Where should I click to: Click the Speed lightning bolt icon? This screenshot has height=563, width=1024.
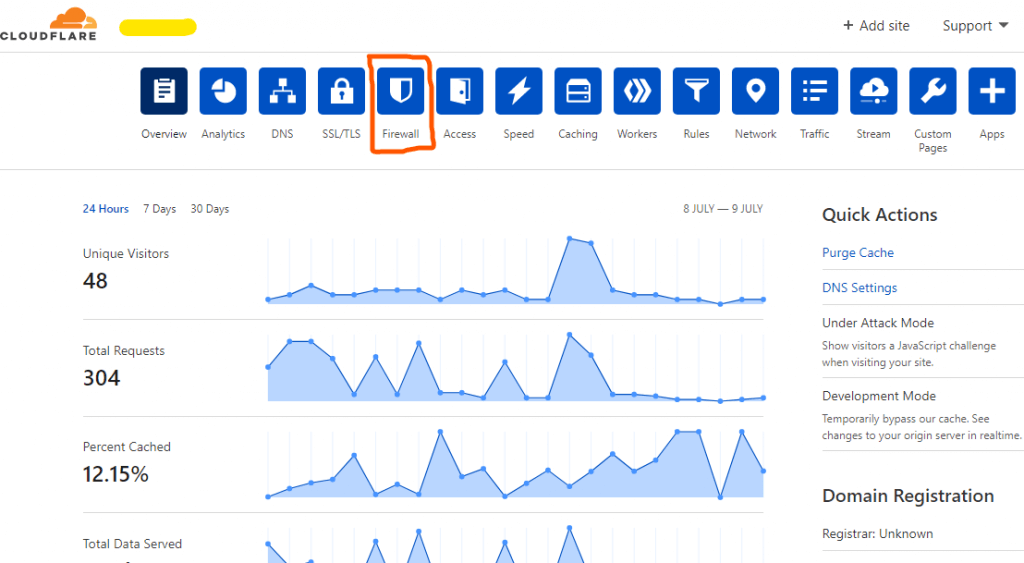(519, 92)
